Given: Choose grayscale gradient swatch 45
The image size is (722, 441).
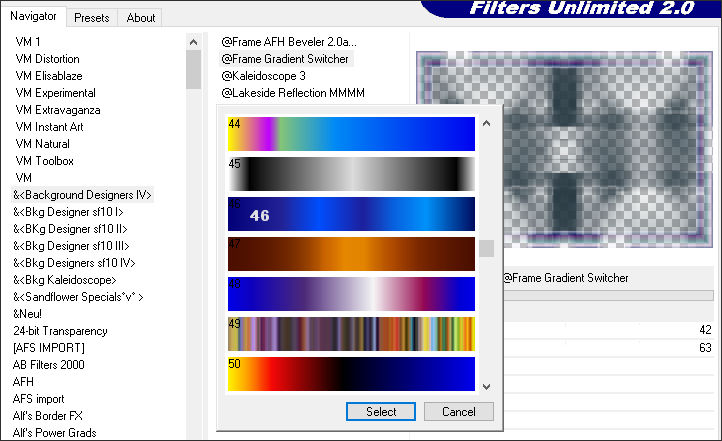Looking at the screenshot, I should (x=351, y=174).
